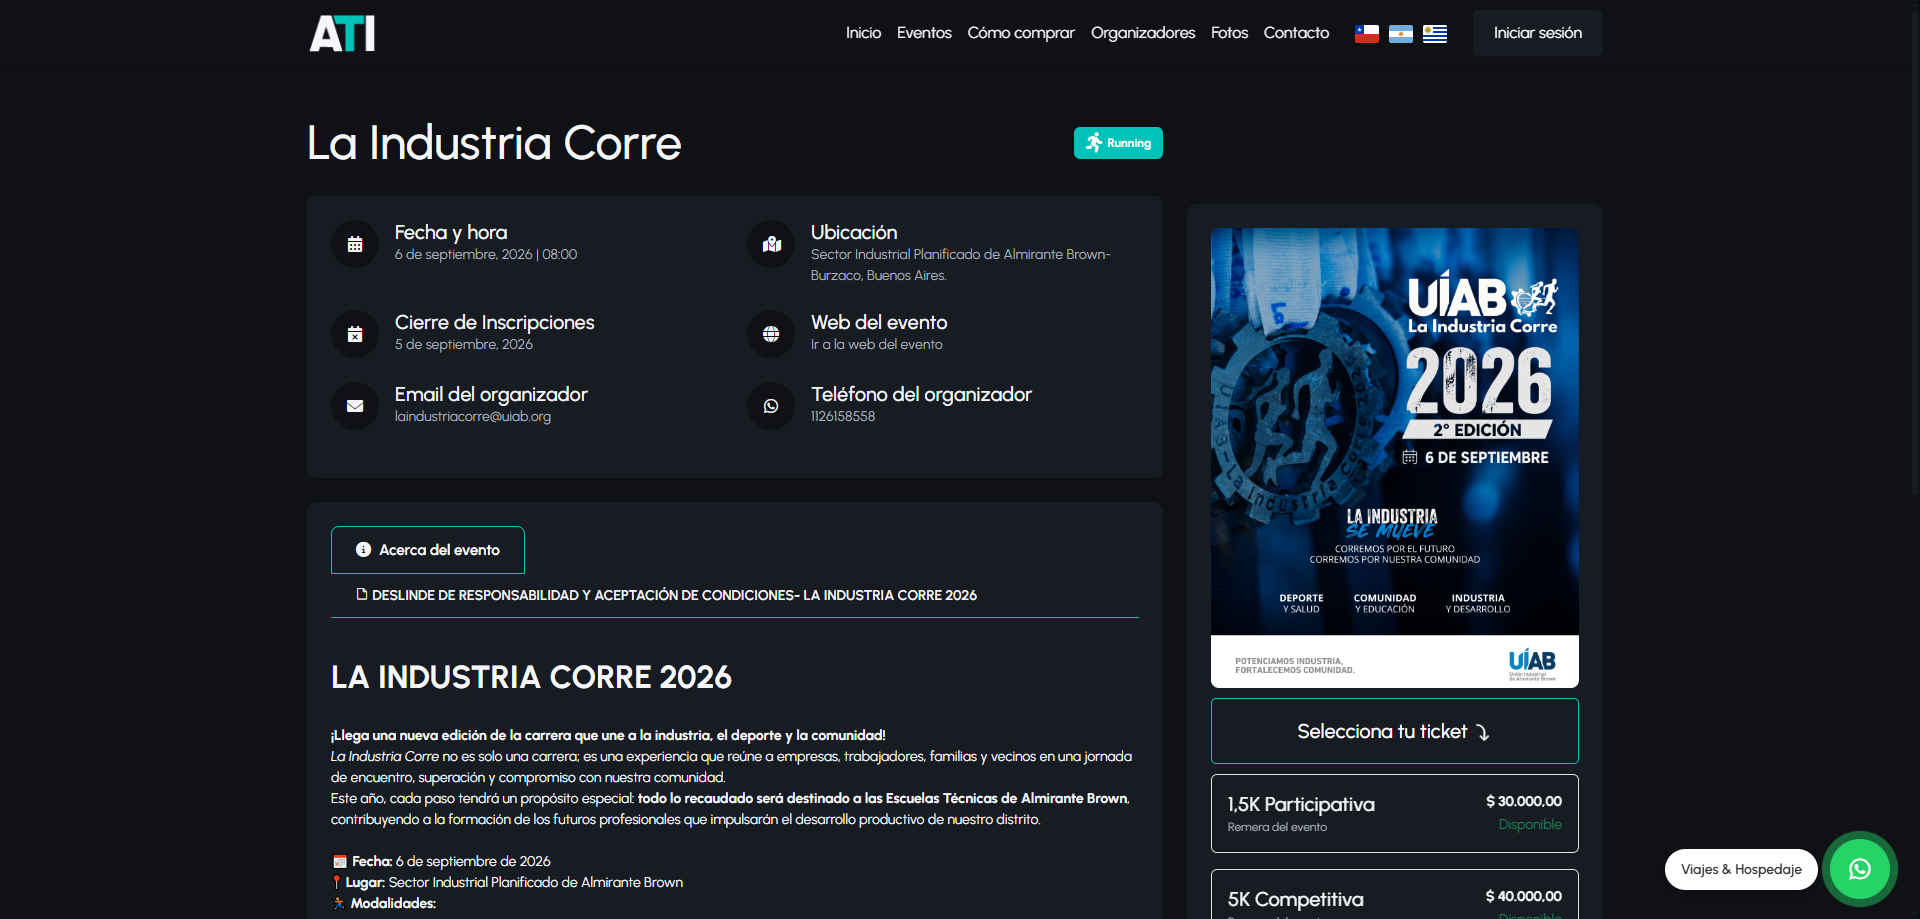1920x919 pixels.
Task: Select the Chile flag language icon
Action: (x=1367, y=34)
